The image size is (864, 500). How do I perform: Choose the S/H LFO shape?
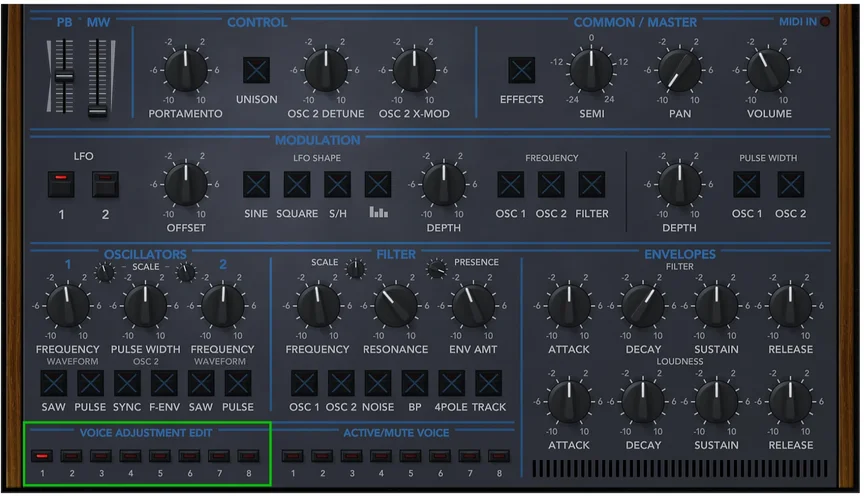(337, 184)
